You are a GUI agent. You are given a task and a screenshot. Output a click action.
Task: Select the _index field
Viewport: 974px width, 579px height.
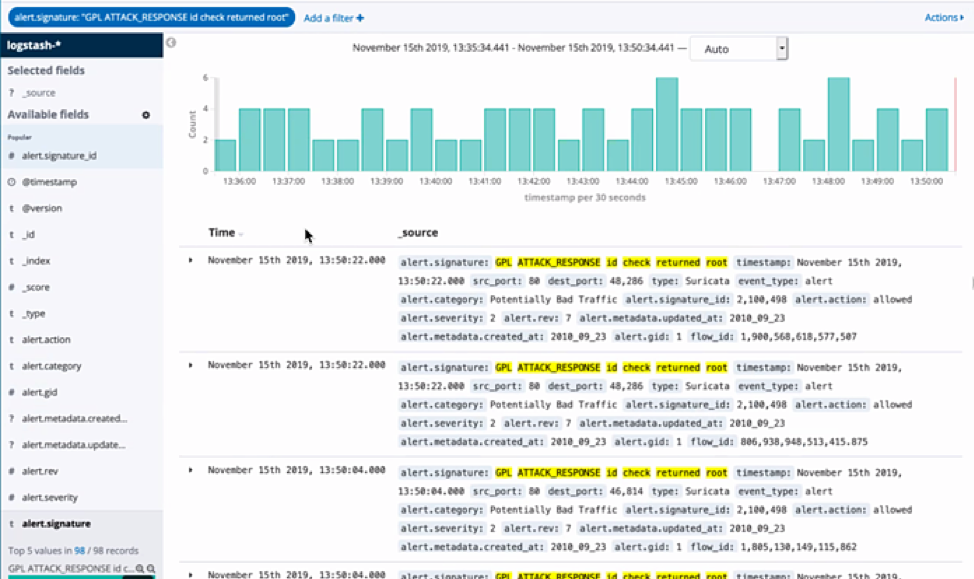(x=82, y=261)
